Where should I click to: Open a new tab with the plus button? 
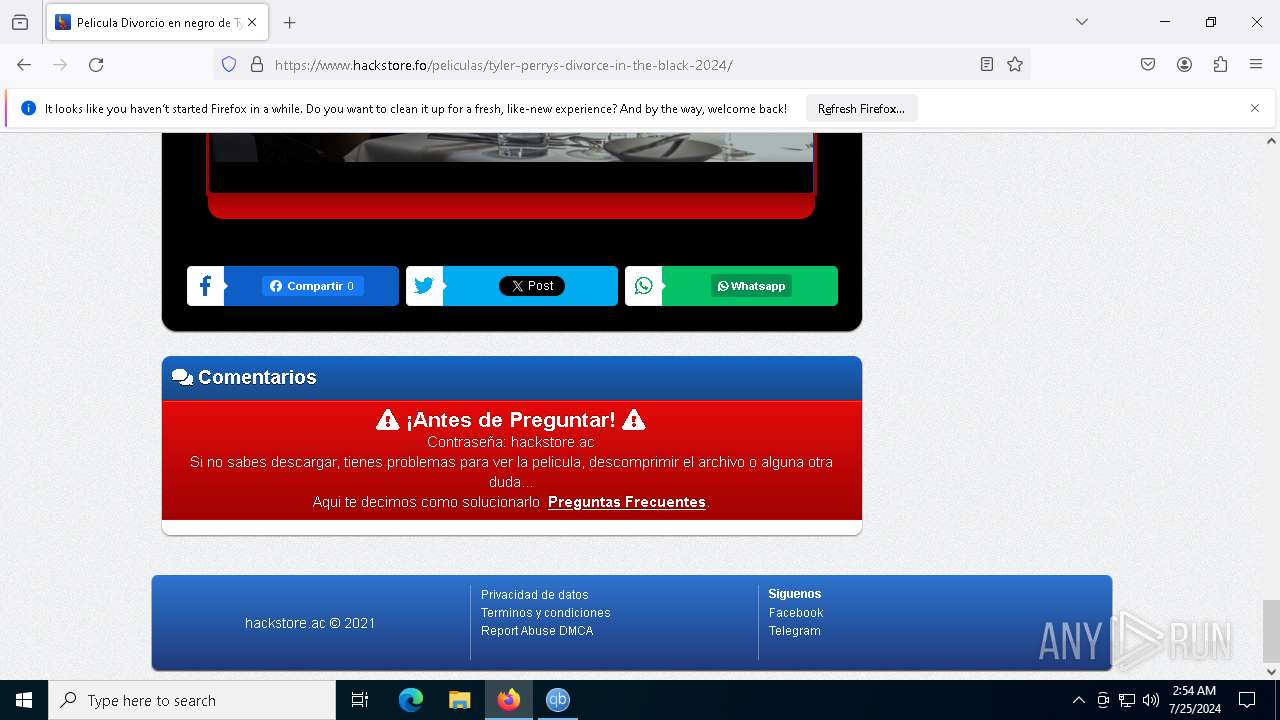(x=289, y=22)
